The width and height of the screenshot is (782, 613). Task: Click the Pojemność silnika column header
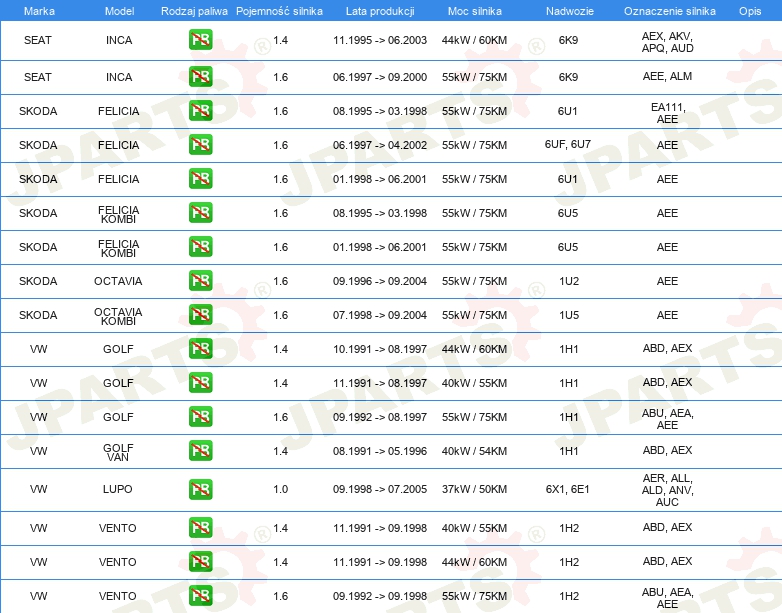pos(279,11)
